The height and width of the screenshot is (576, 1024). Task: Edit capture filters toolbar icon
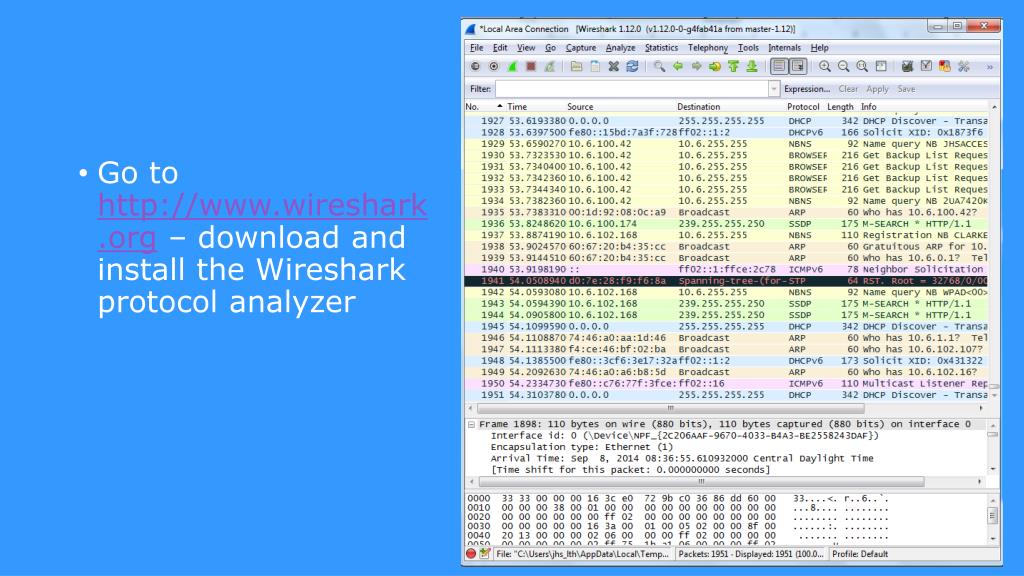point(907,67)
